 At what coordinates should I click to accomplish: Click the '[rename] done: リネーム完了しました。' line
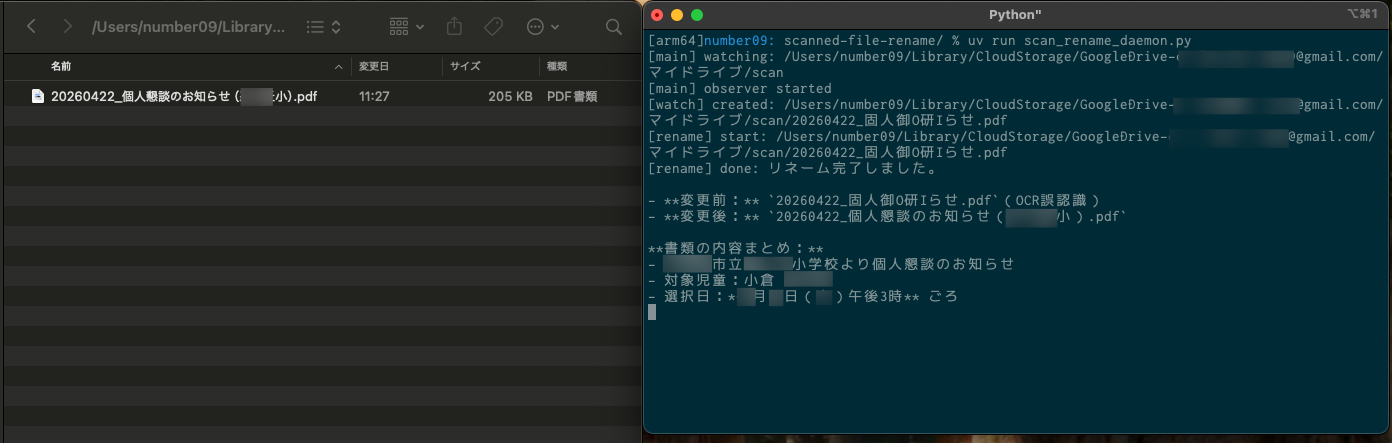click(x=795, y=168)
